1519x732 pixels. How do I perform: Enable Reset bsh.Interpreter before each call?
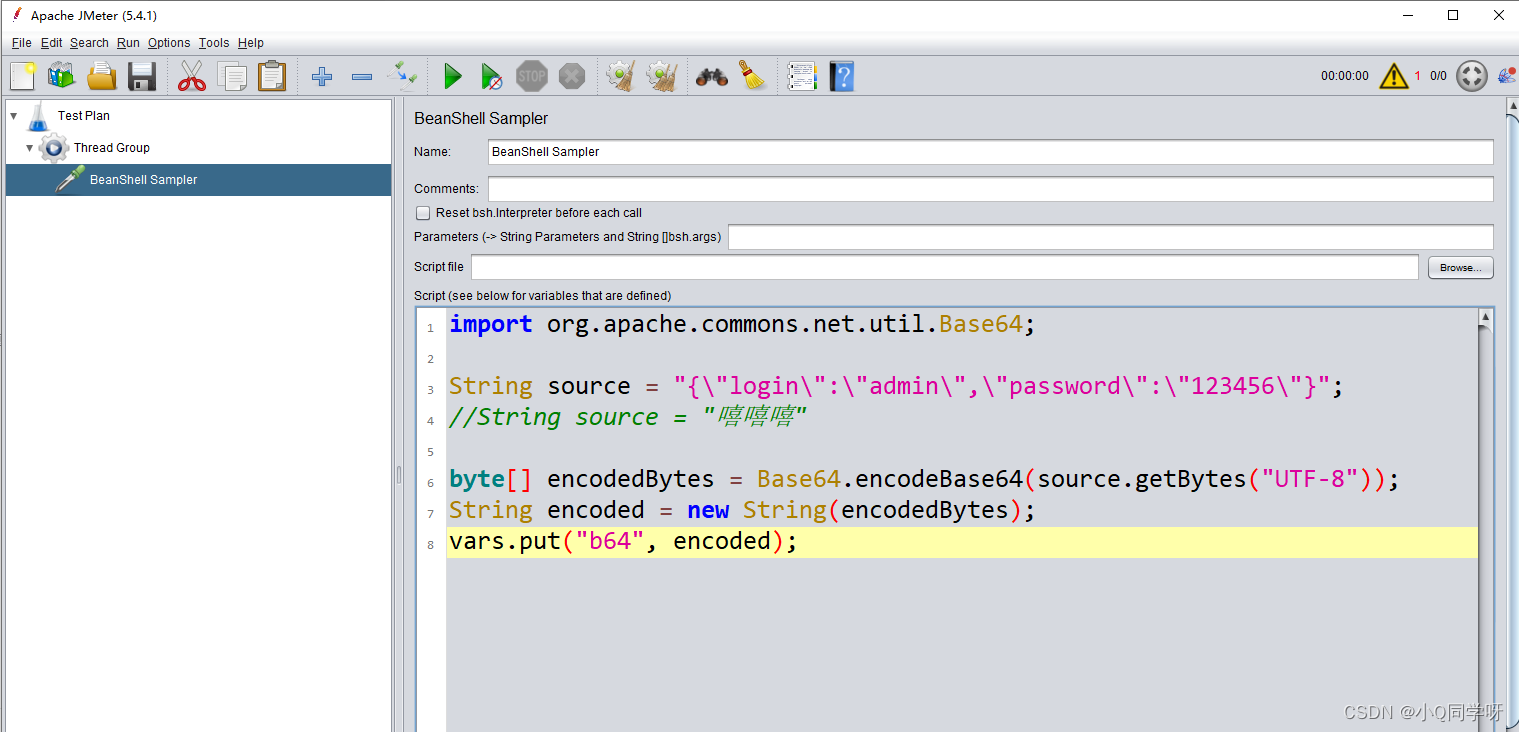click(423, 212)
